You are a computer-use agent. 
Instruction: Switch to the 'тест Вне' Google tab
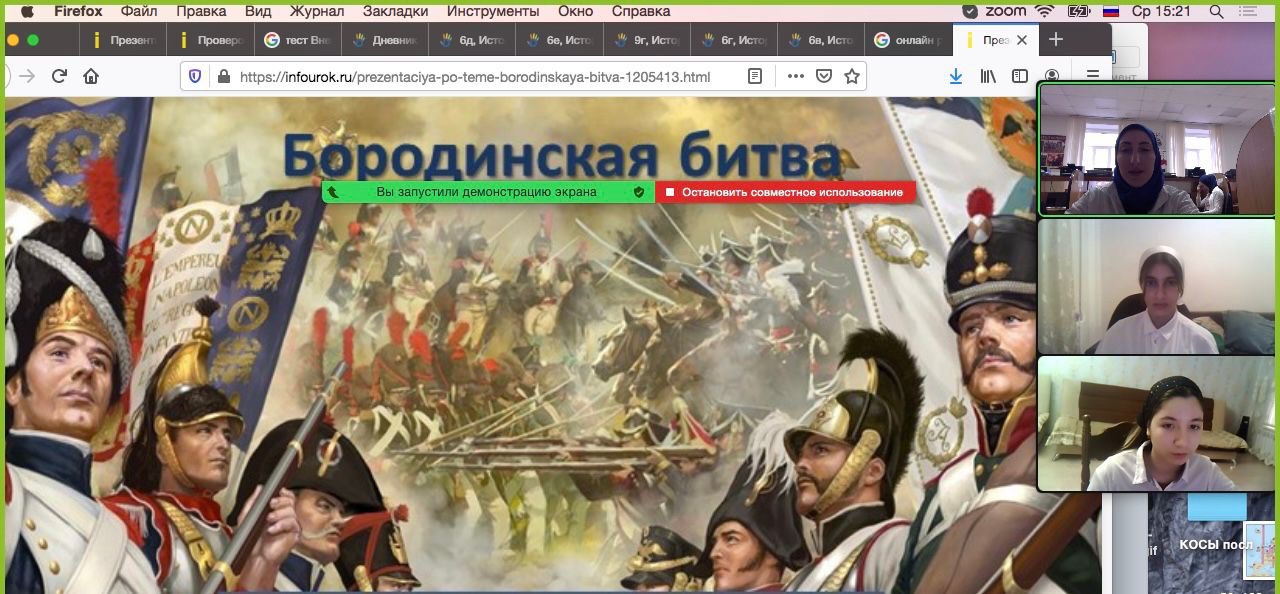(298, 40)
